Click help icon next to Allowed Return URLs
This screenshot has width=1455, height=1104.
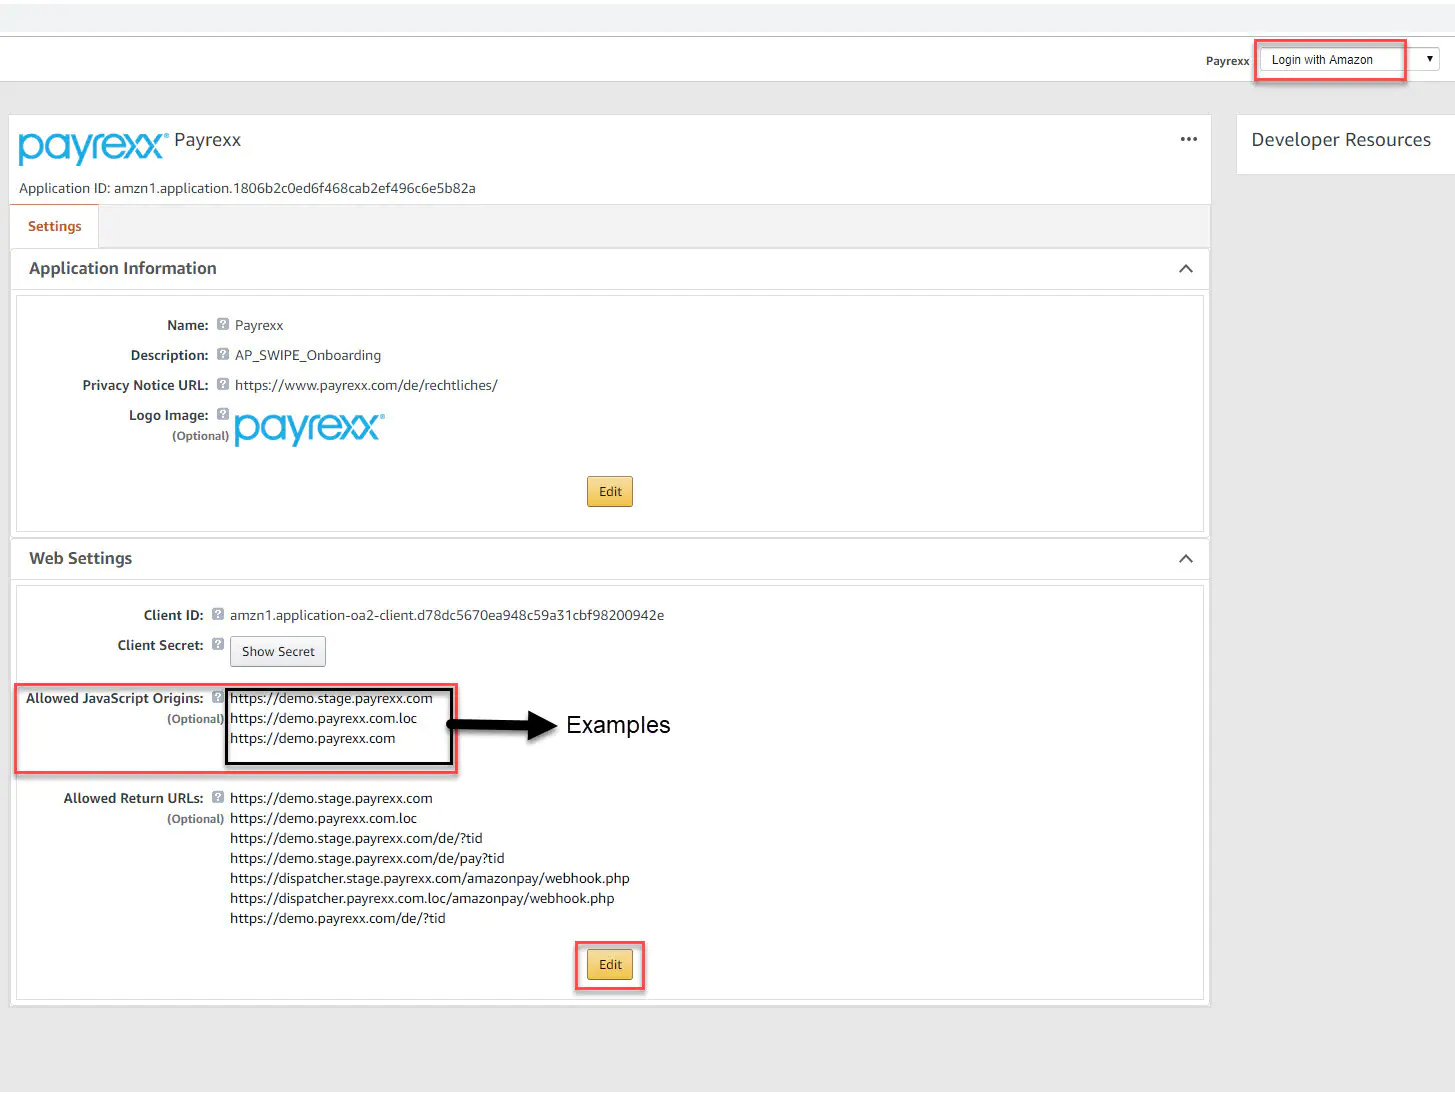click(218, 797)
